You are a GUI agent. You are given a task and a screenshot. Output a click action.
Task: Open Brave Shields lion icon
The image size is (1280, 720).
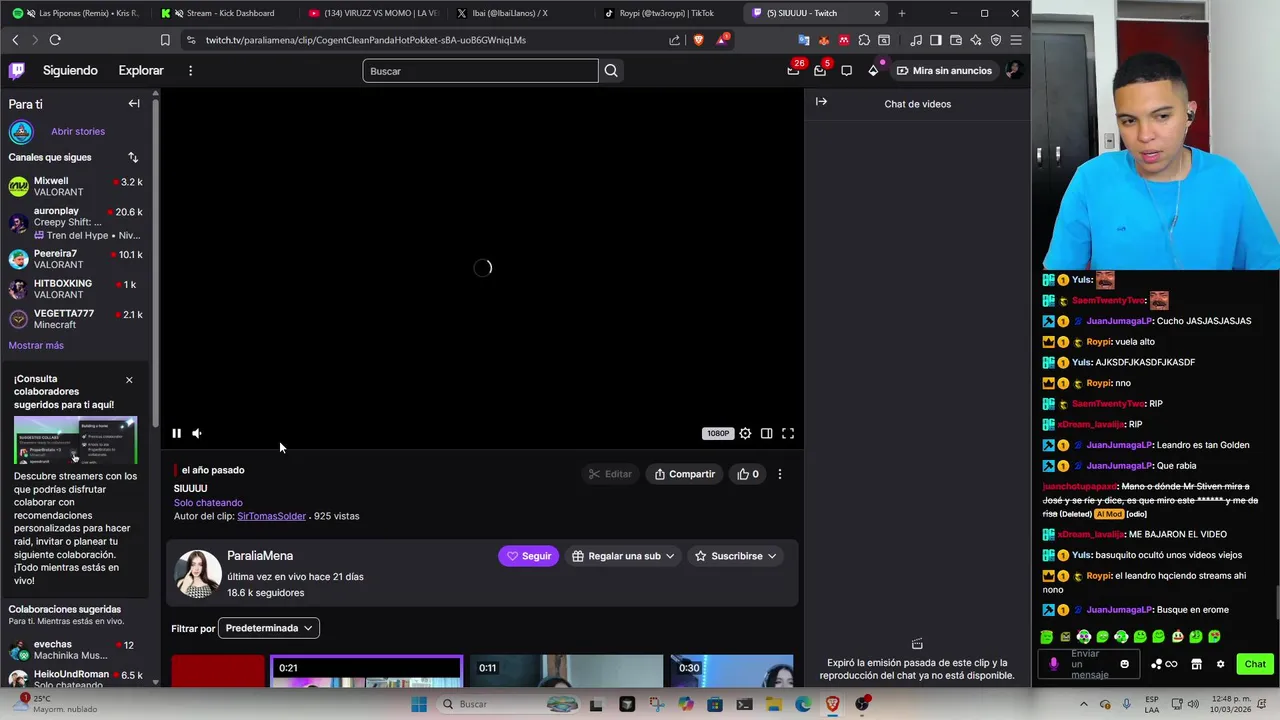point(698,40)
